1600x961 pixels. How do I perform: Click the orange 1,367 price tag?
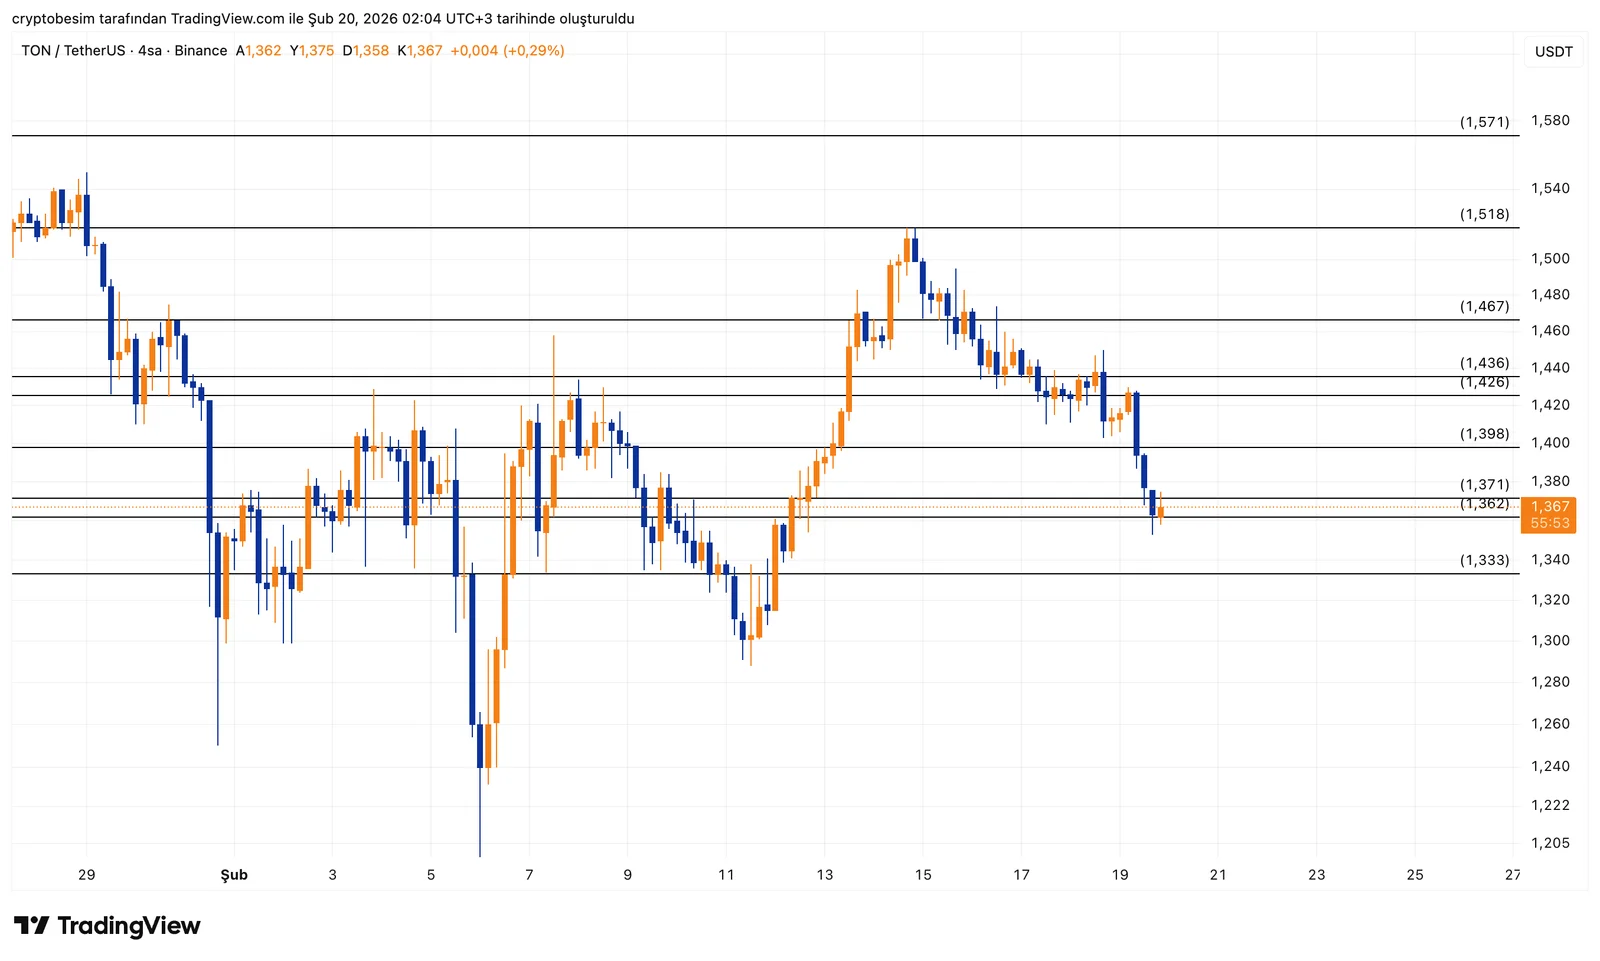1549,507
